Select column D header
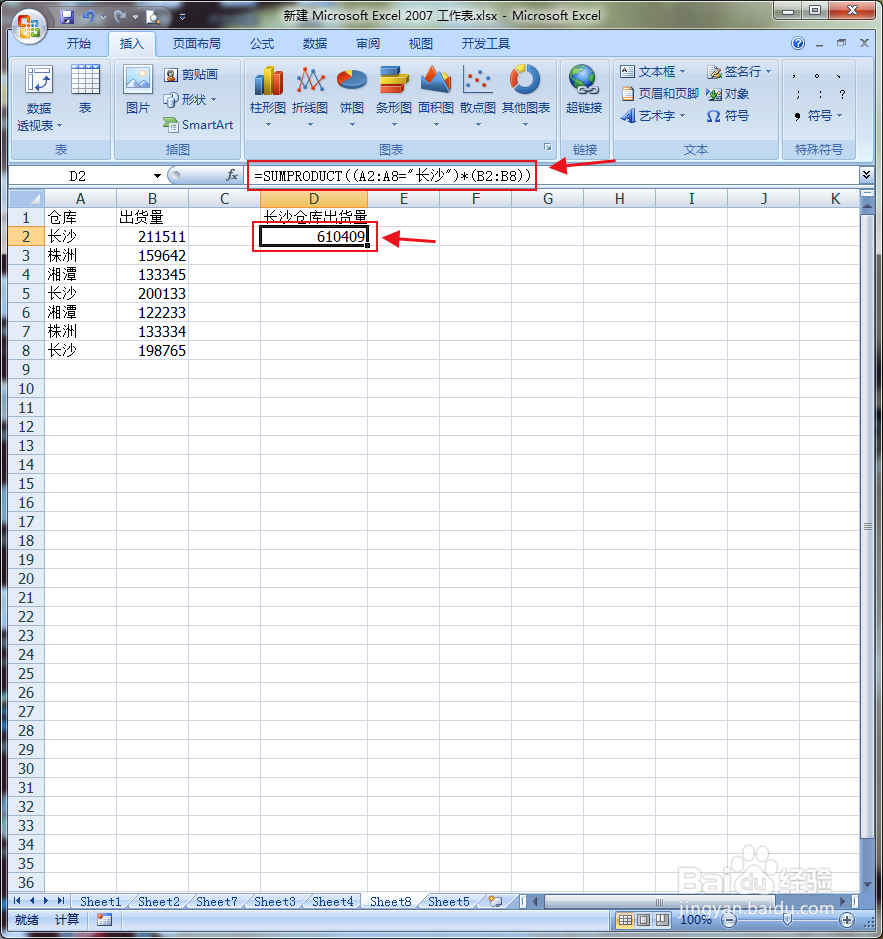The height and width of the screenshot is (939, 883). (313, 198)
